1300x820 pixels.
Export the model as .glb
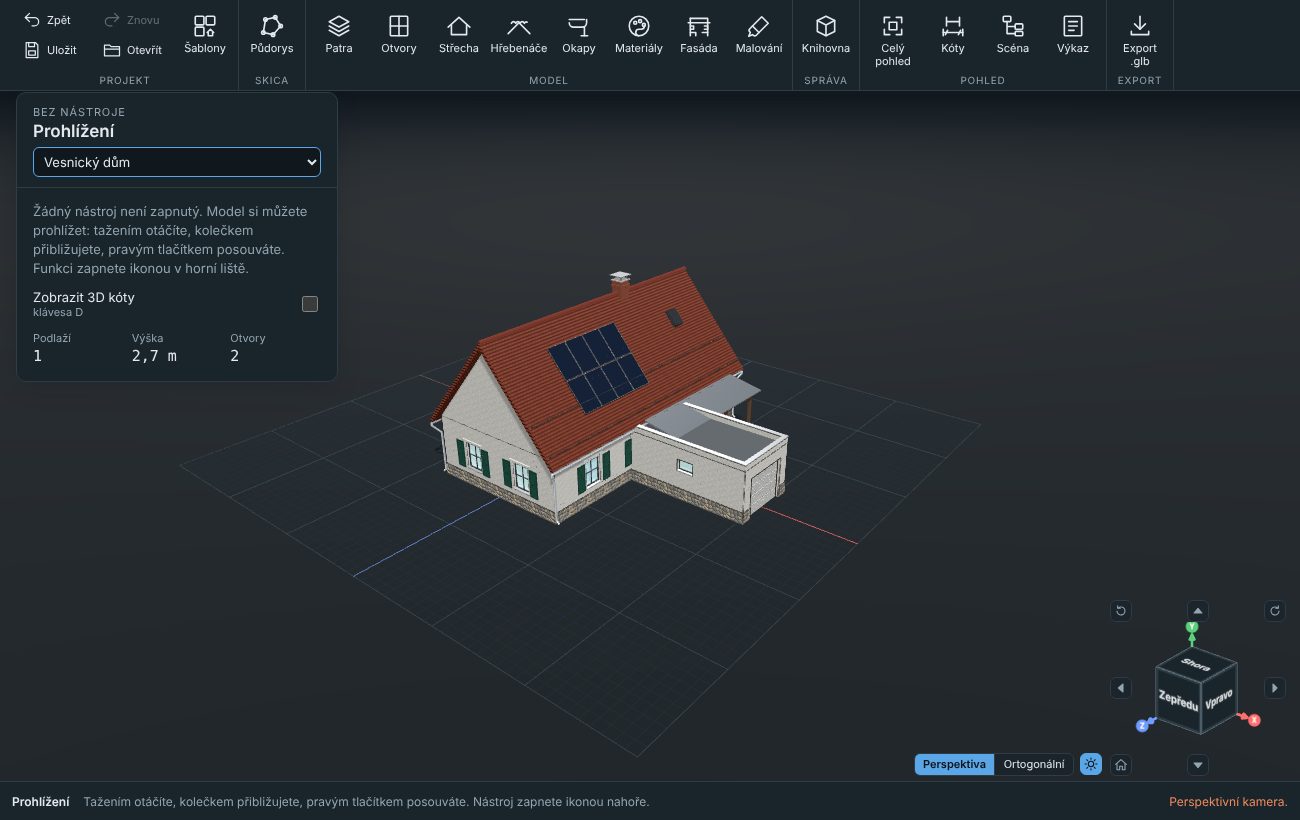click(x=1140, y=41)
